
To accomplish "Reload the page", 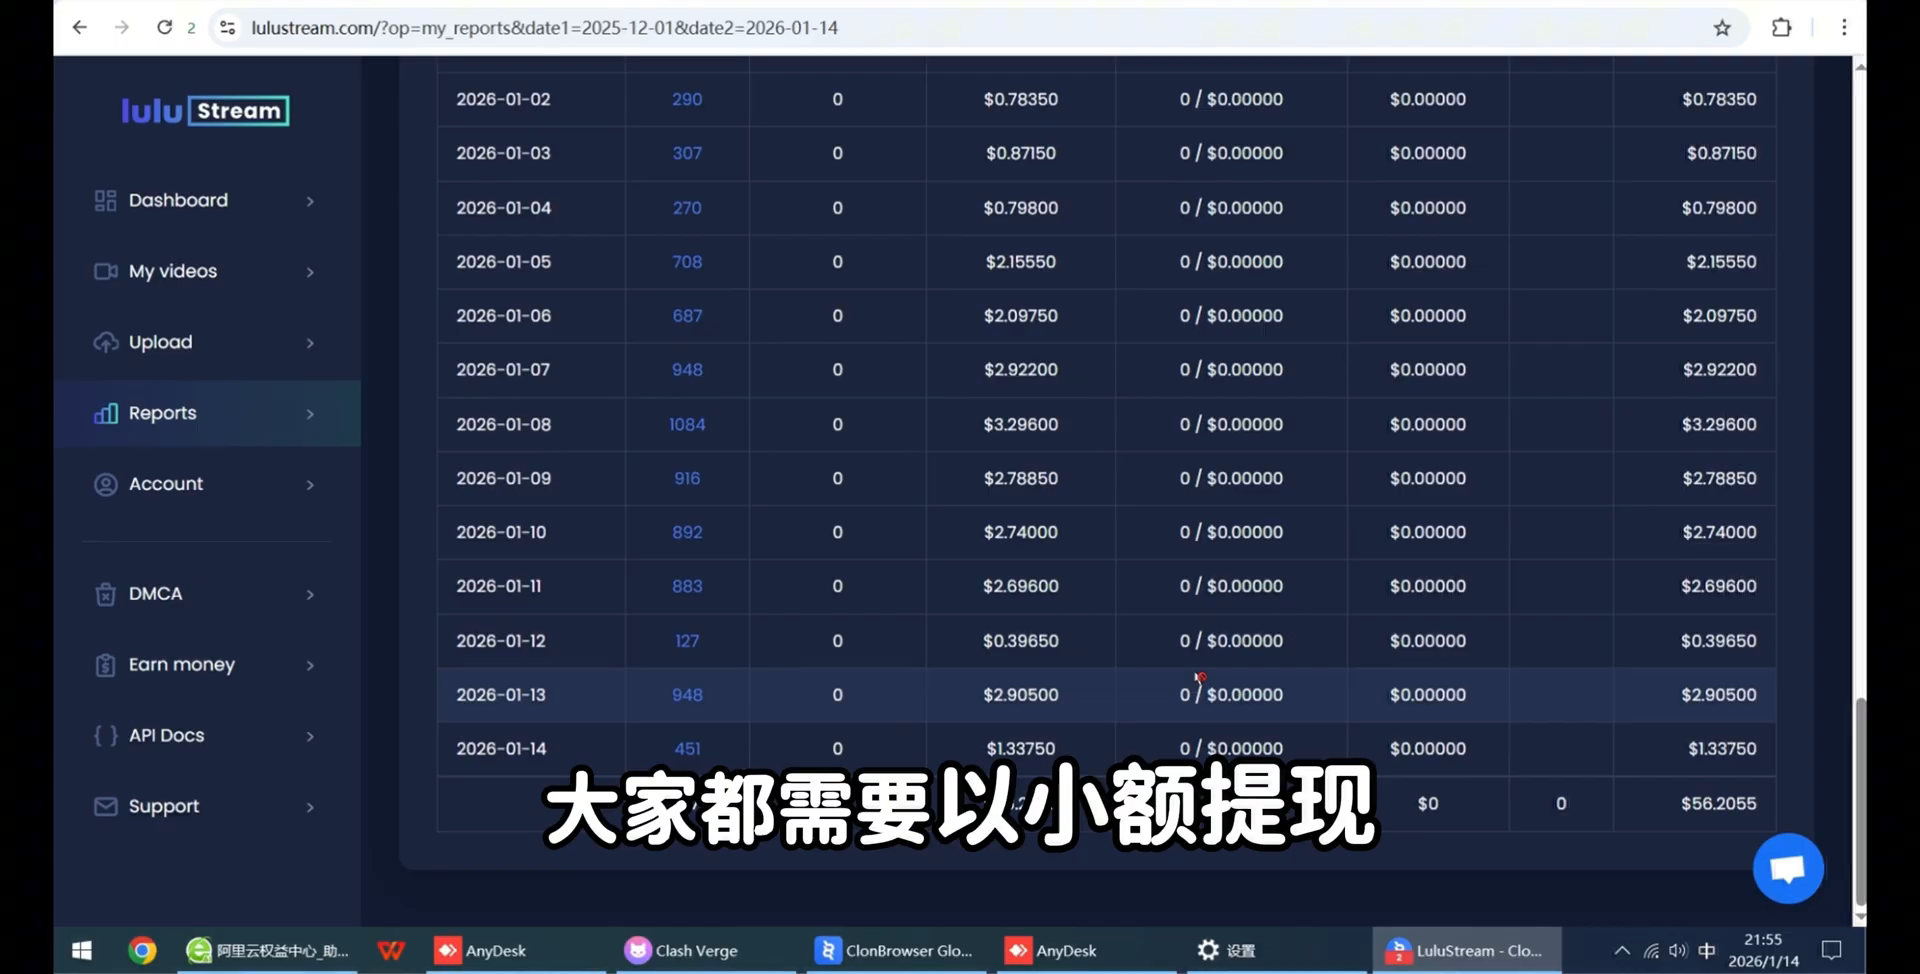I will click(x=165, y=27).
